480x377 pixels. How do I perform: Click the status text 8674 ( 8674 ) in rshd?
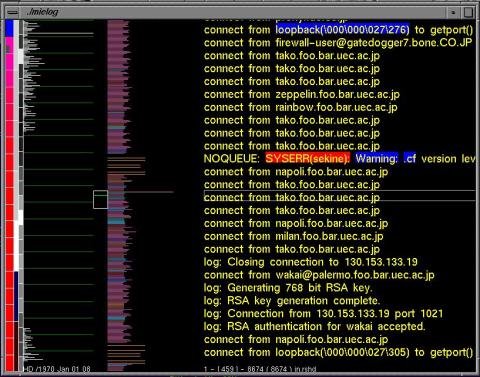[x=282, y=369]
